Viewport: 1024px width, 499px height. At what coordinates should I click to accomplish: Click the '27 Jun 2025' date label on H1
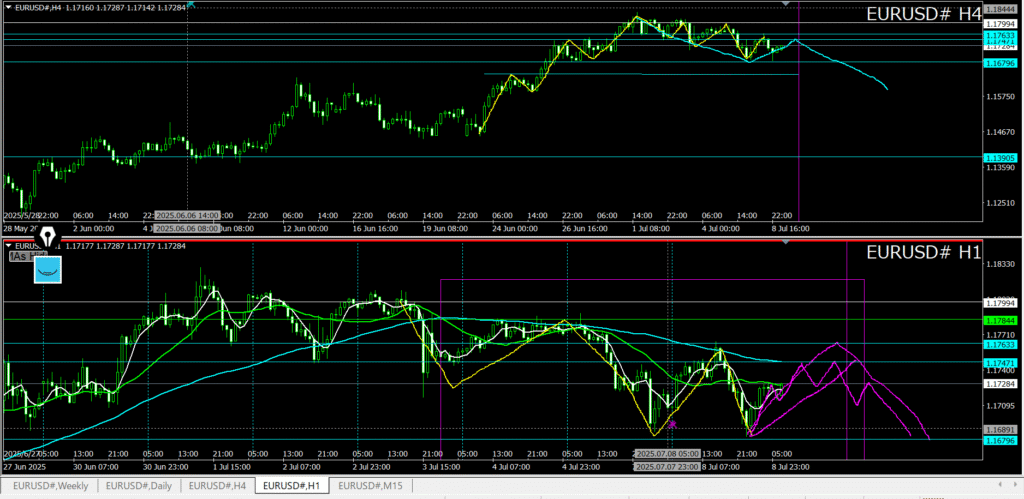point(25,467)
